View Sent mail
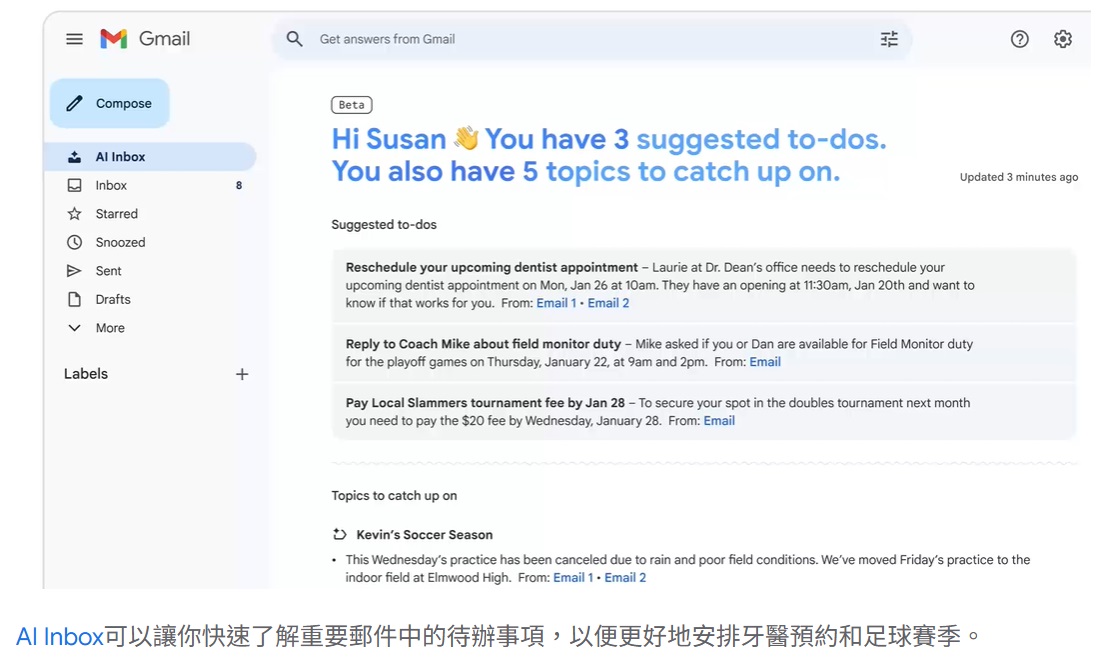Screen dimensions: 1116x667 pos(108,271)
